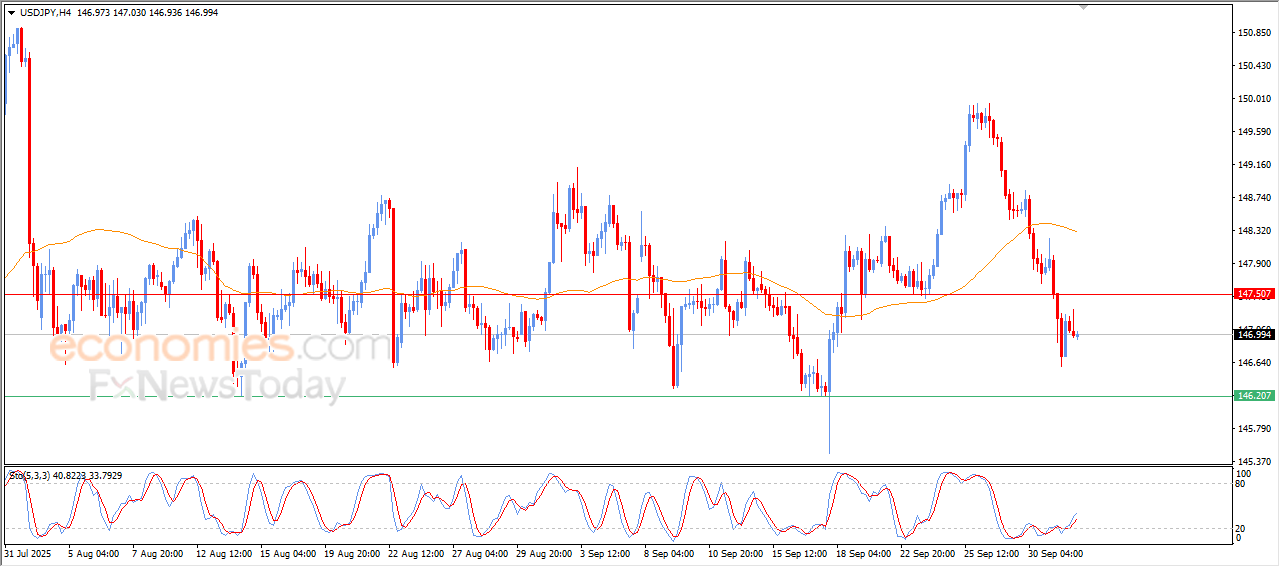Click the 80 level on stochastic scale
Image resolution: width=1280 pixels, height=567 pixels.
point(1242,484)
